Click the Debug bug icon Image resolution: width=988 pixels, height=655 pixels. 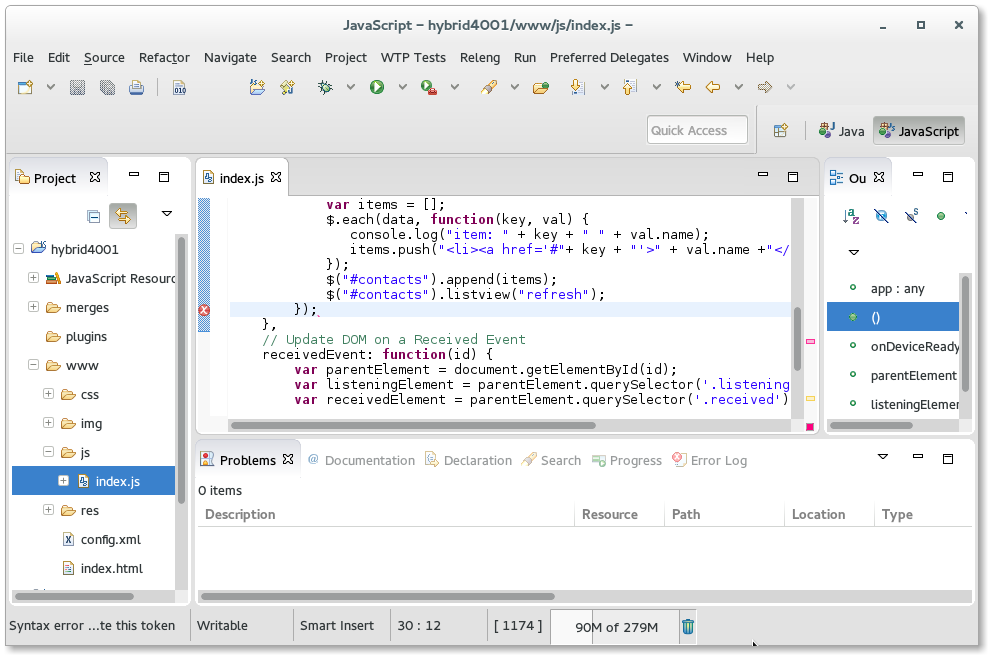325,88
